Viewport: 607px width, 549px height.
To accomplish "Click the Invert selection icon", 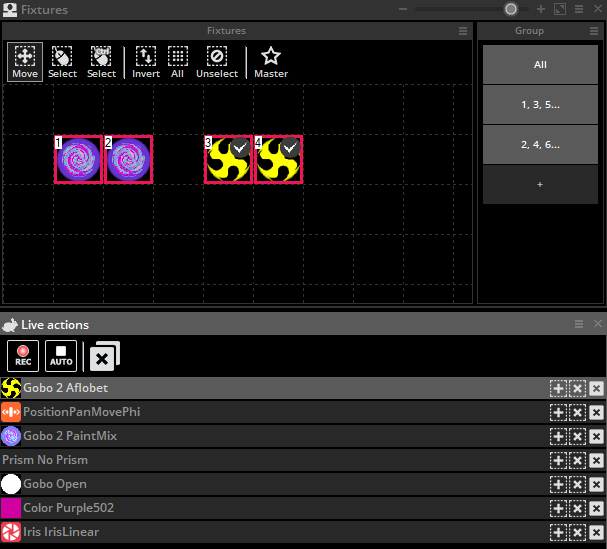I will (146, 61).
